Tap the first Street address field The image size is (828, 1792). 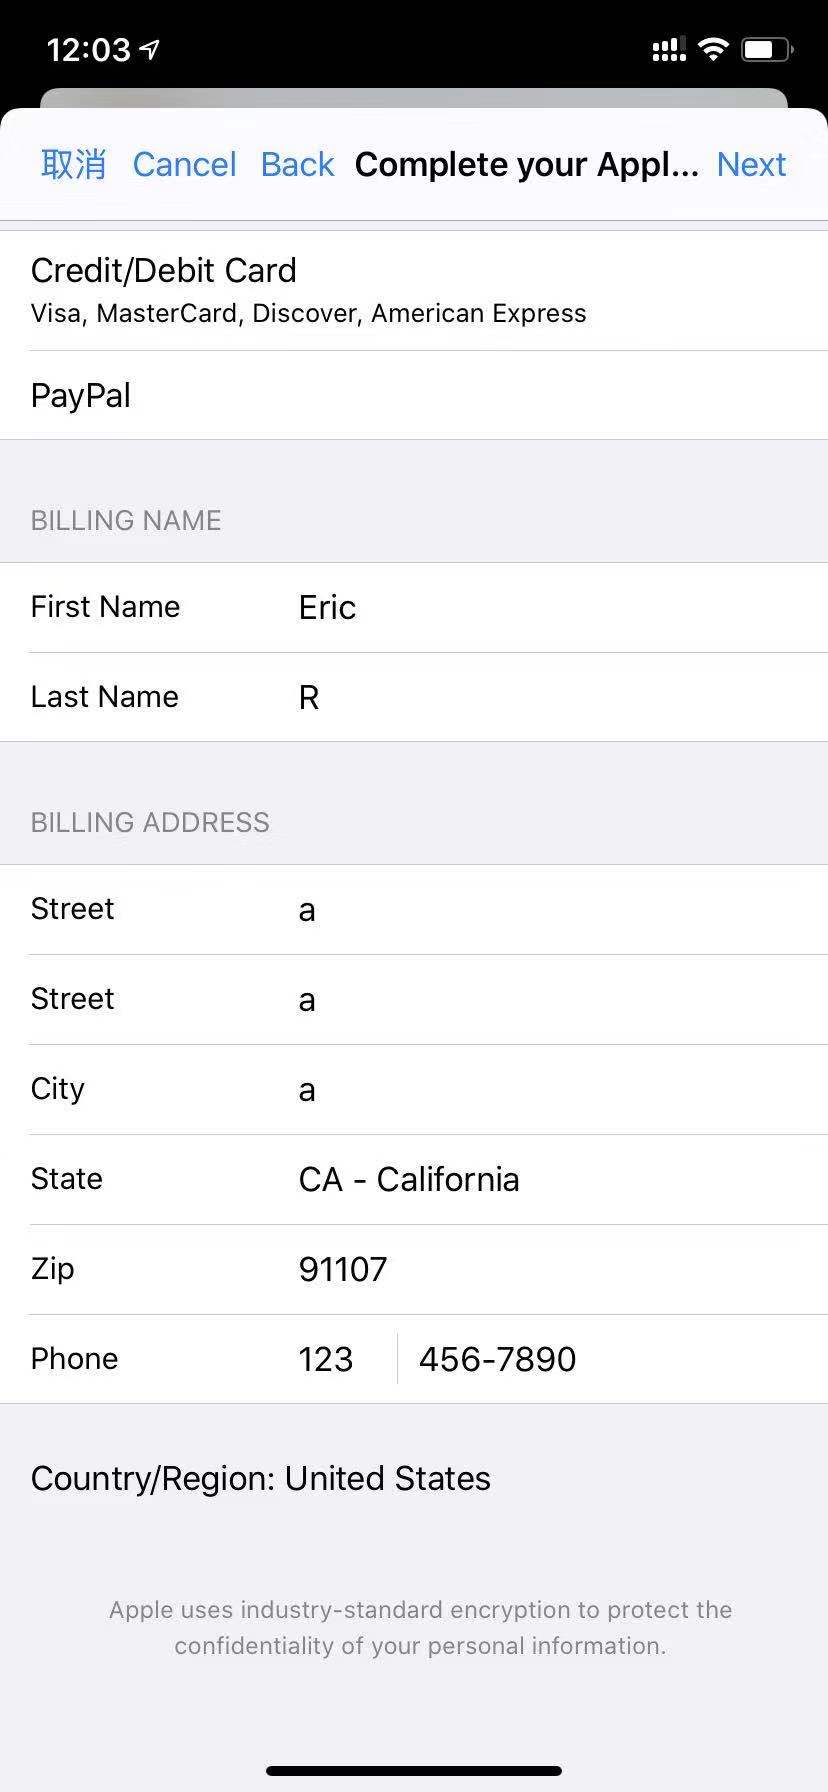pos(450,909)
